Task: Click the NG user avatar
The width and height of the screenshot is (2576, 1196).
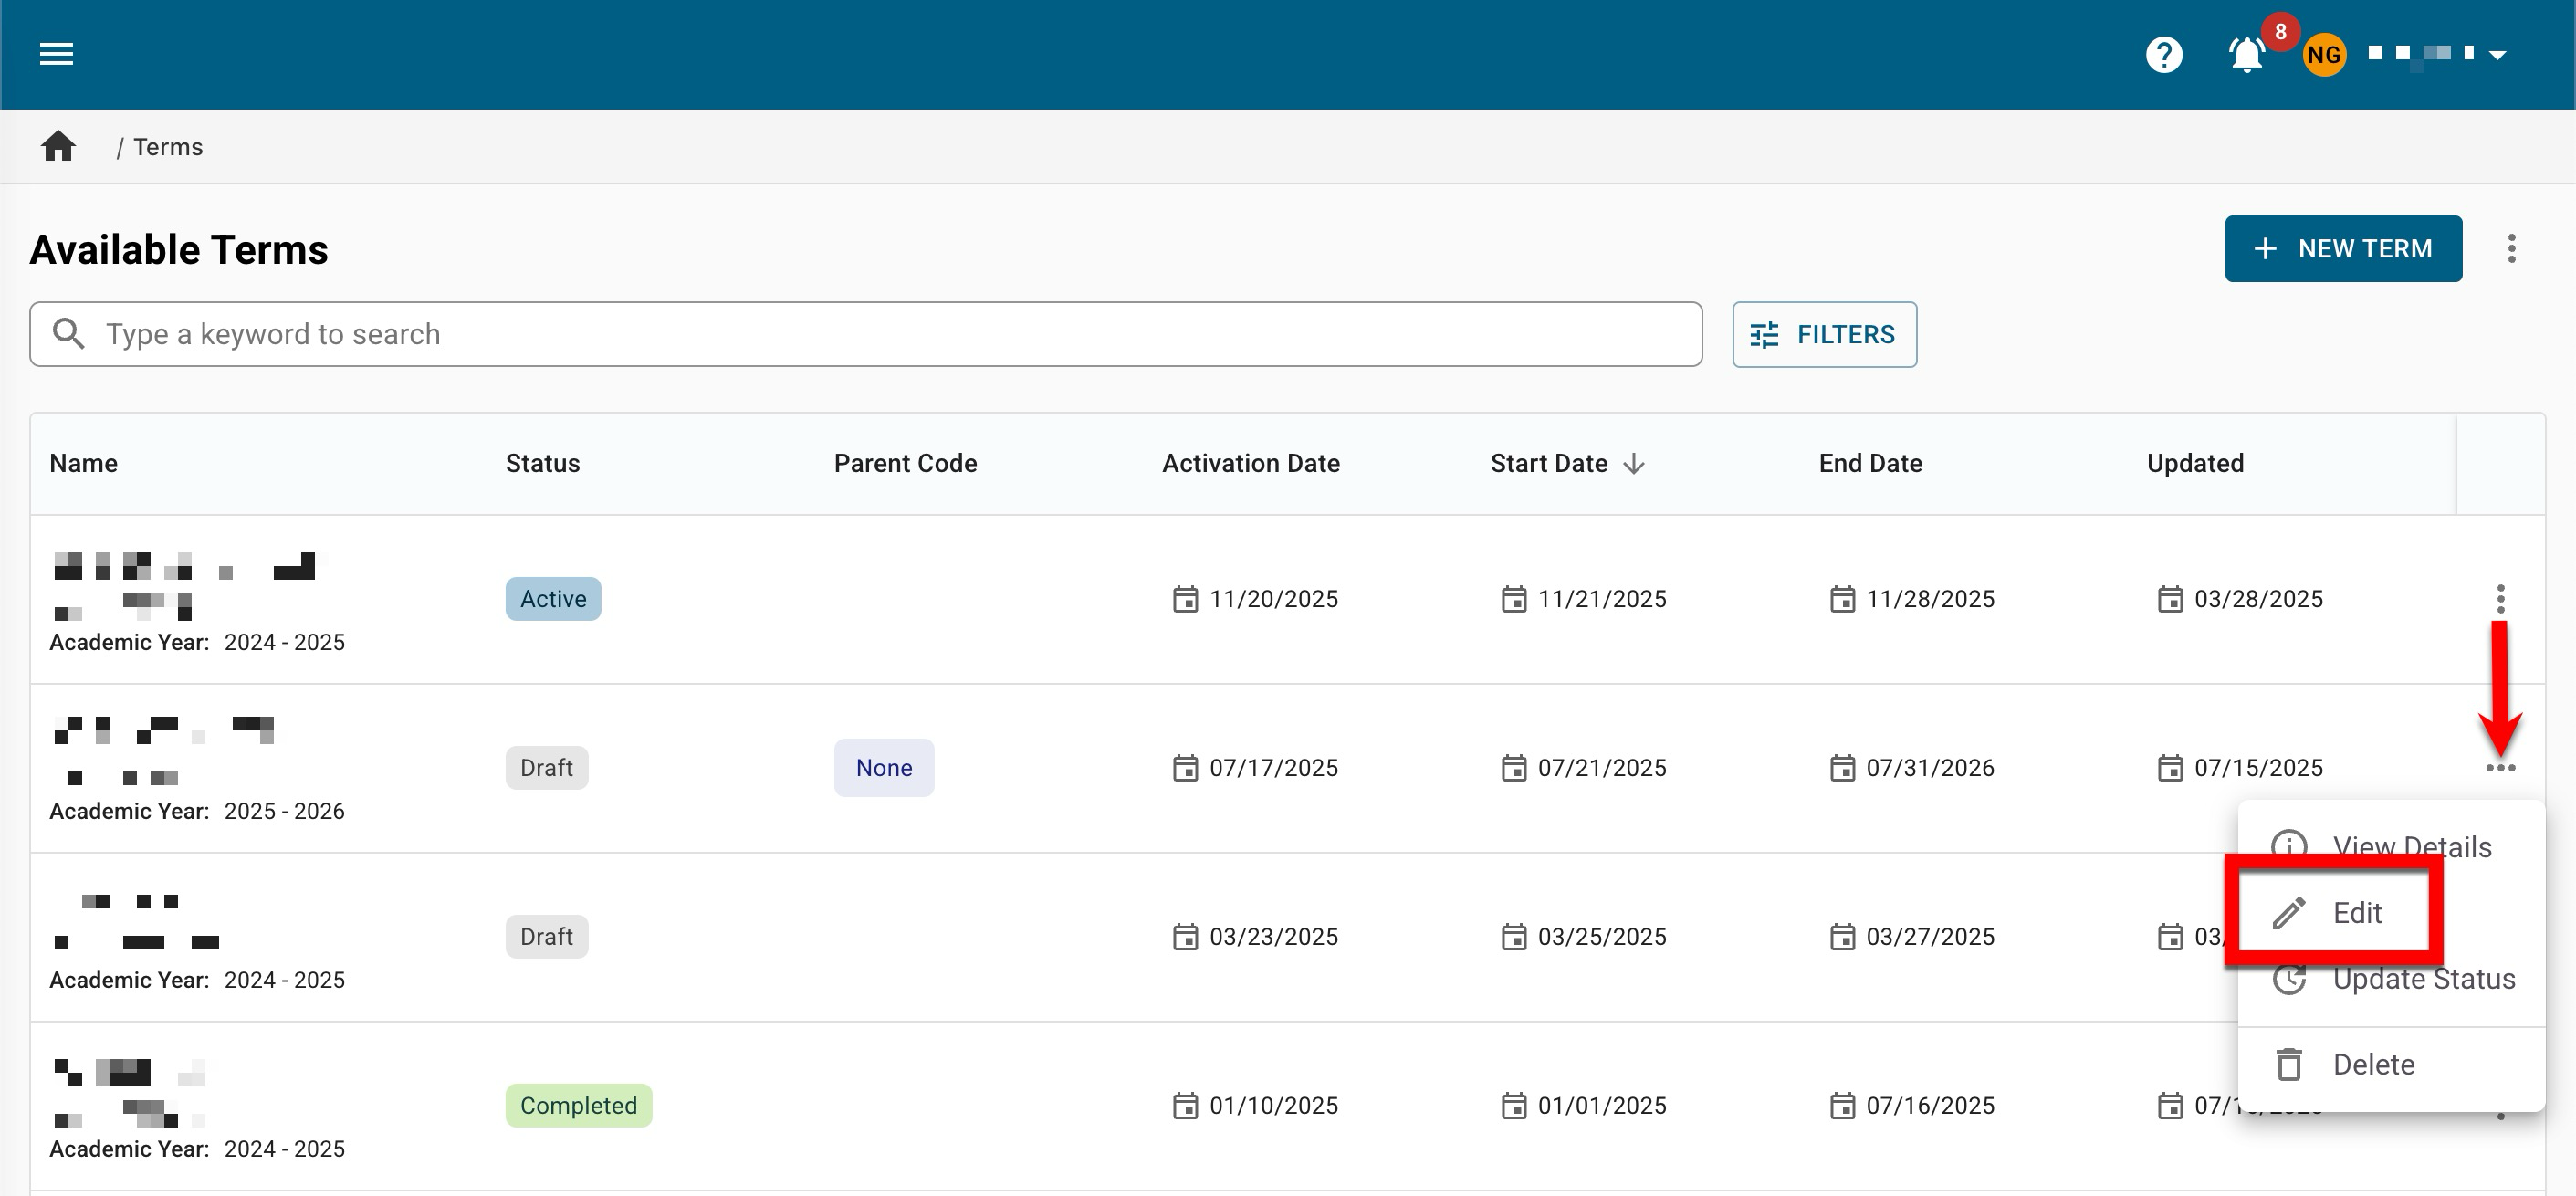Action: (x=2323, y=54)
